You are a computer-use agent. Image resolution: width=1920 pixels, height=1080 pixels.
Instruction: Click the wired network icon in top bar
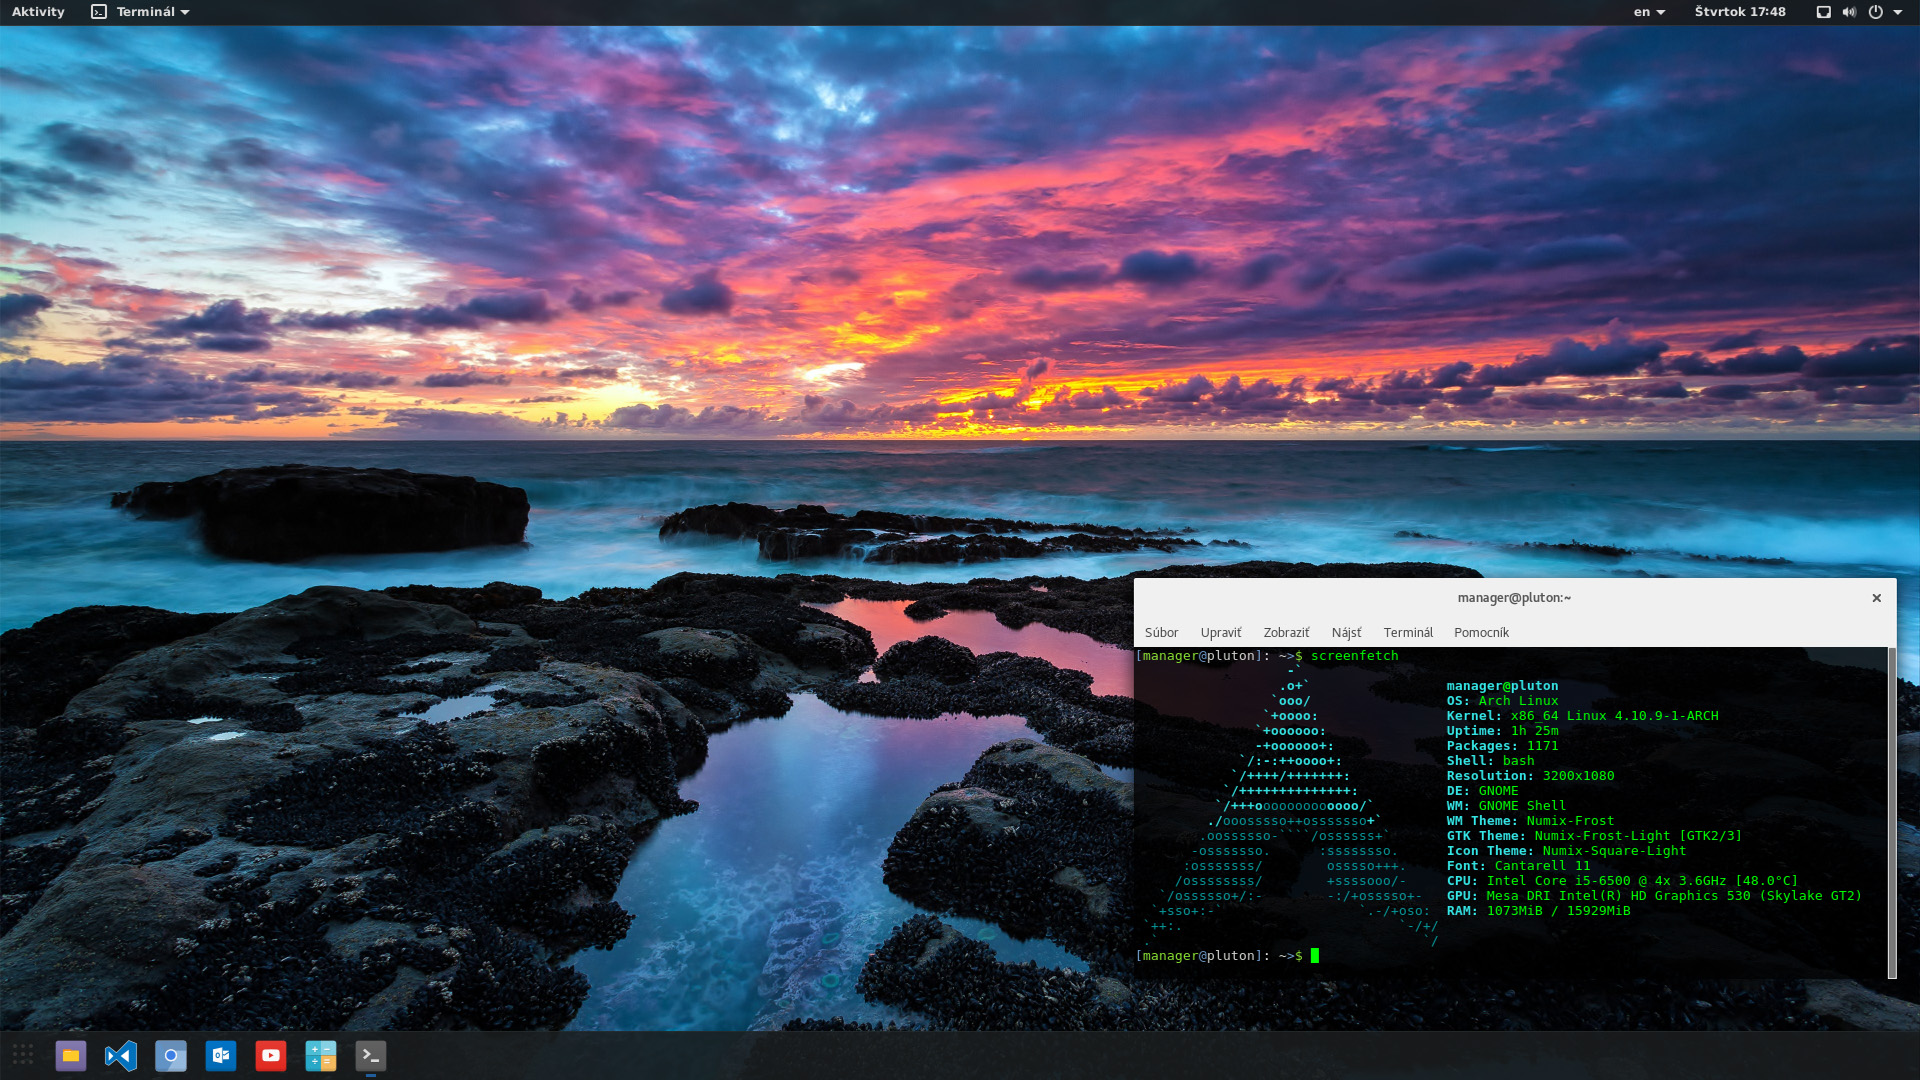[x=1823, y=12]
